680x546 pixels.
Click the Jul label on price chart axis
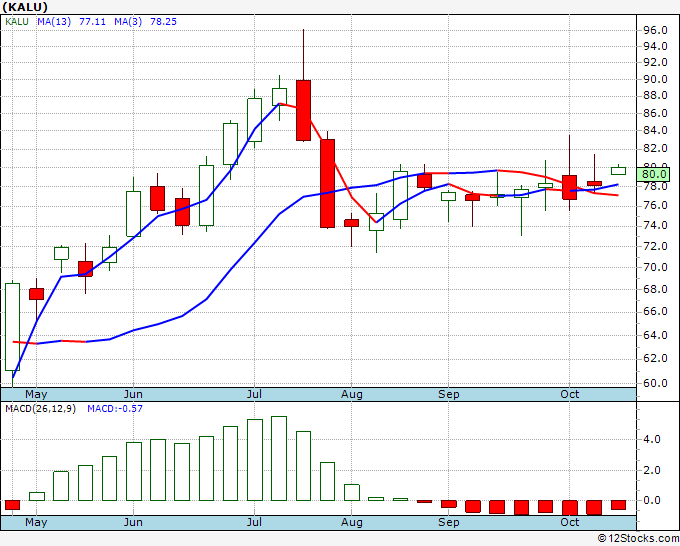click(255, 394)
